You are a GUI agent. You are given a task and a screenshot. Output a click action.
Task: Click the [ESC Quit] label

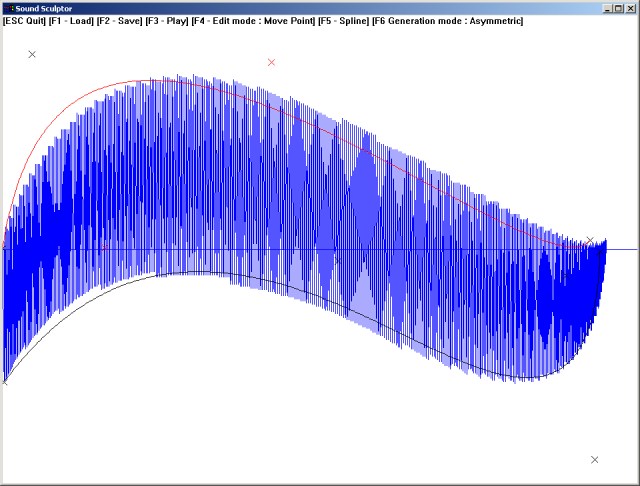24,21
